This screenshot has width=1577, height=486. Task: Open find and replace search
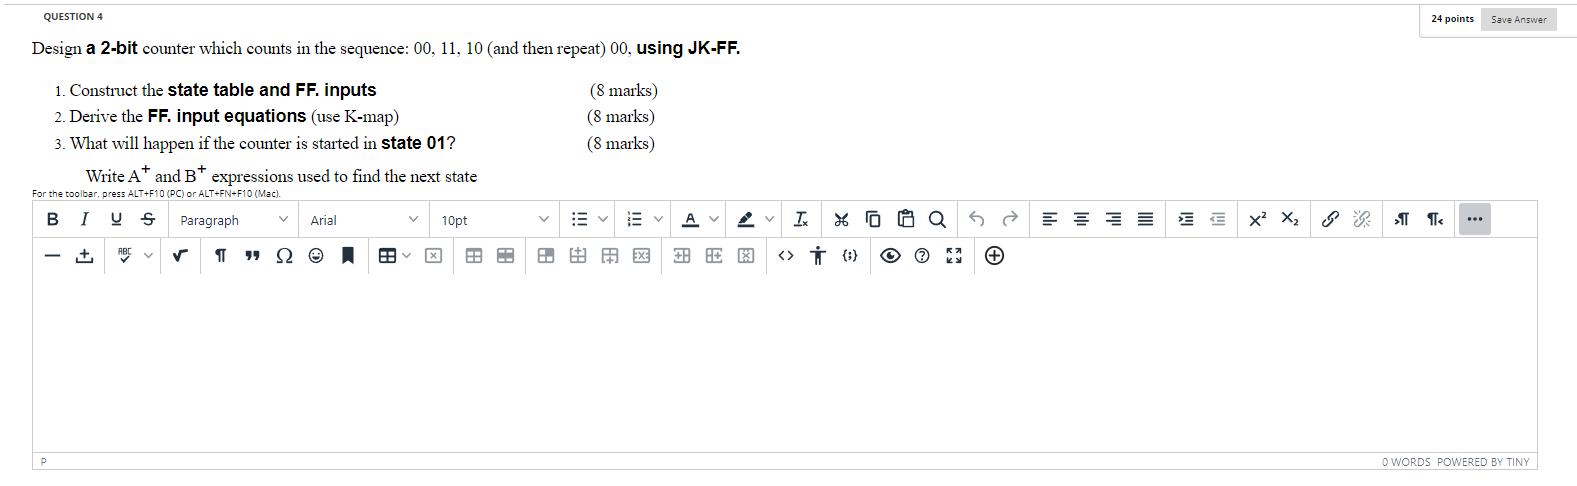pyautogui.click(x=937, y=219)
